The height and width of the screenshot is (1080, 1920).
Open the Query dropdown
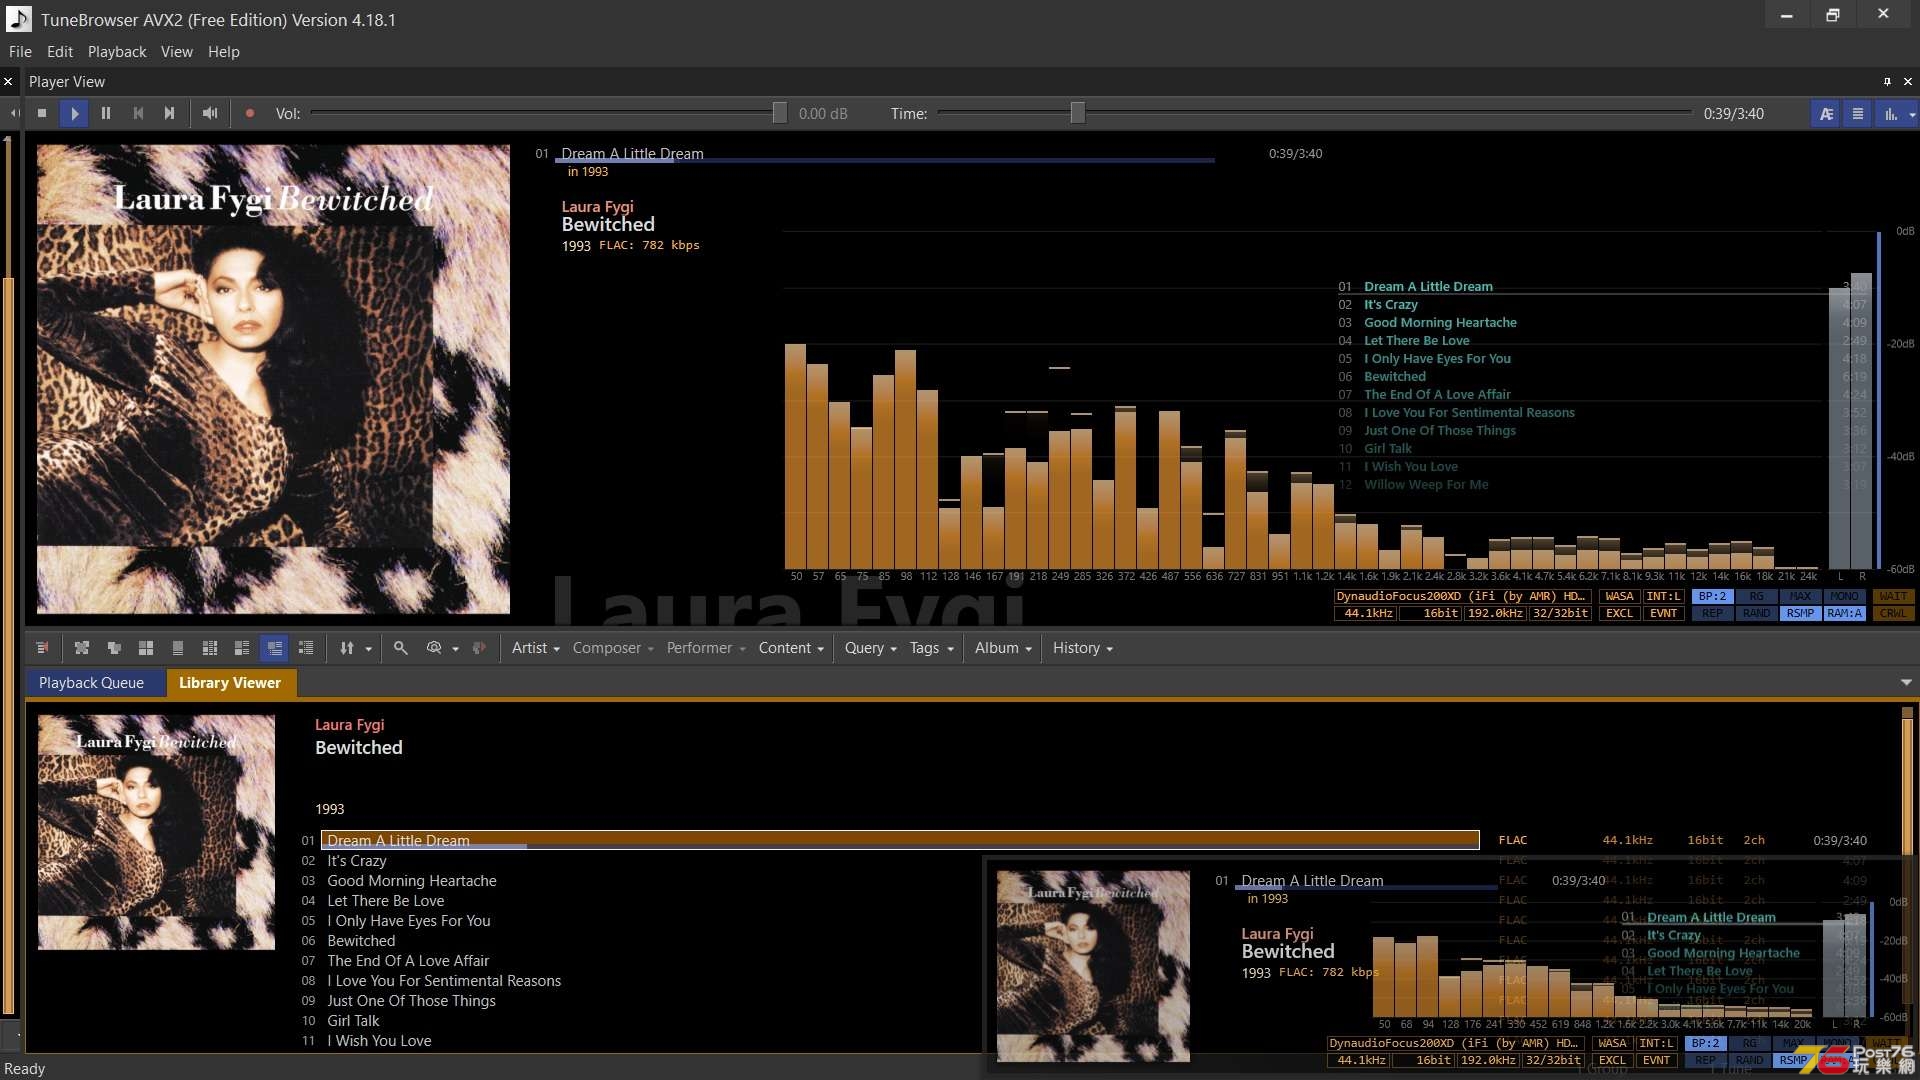(x=870, y=648)
